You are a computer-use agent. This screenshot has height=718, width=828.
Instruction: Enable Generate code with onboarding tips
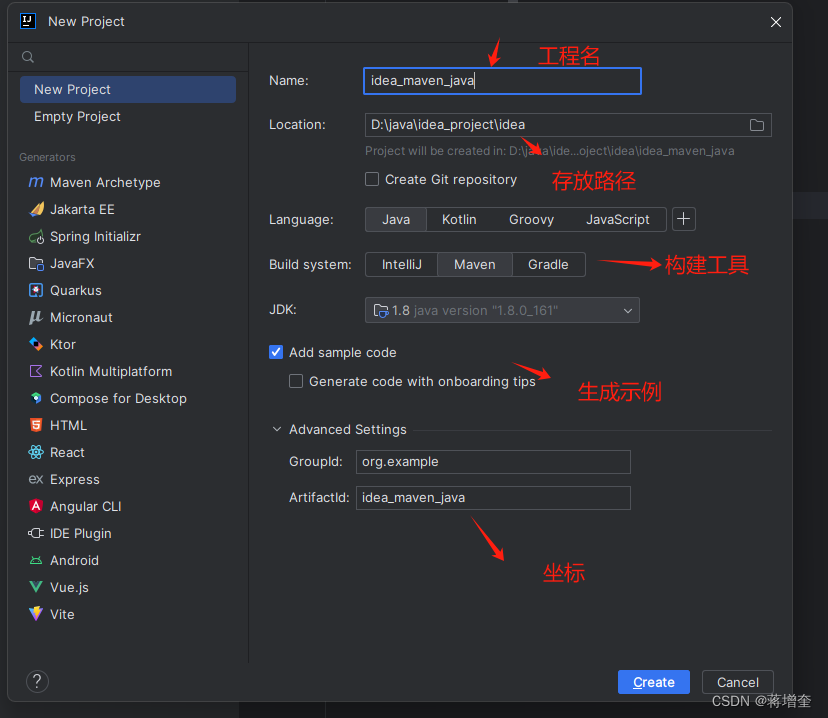(x=296, y=381)
